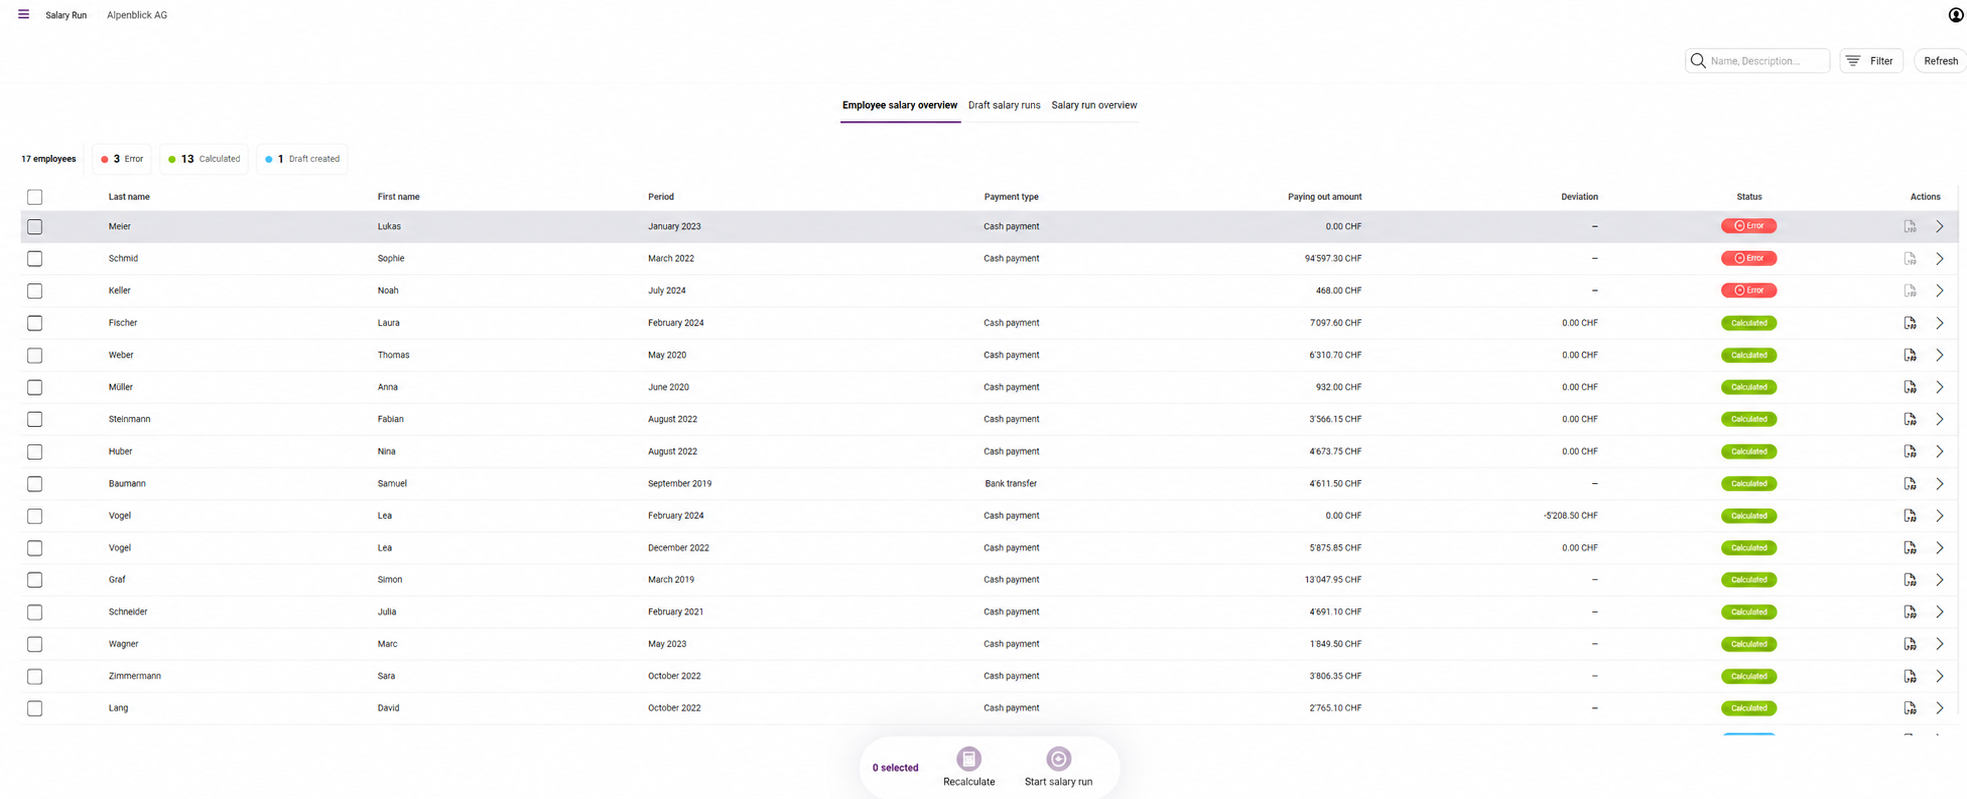Click the search magnifier icon
This screenshot has height=799, width=1967.
tap(1697, 61)
